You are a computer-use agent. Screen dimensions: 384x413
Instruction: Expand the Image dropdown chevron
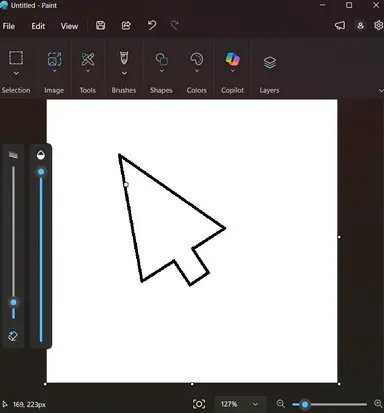54,71
